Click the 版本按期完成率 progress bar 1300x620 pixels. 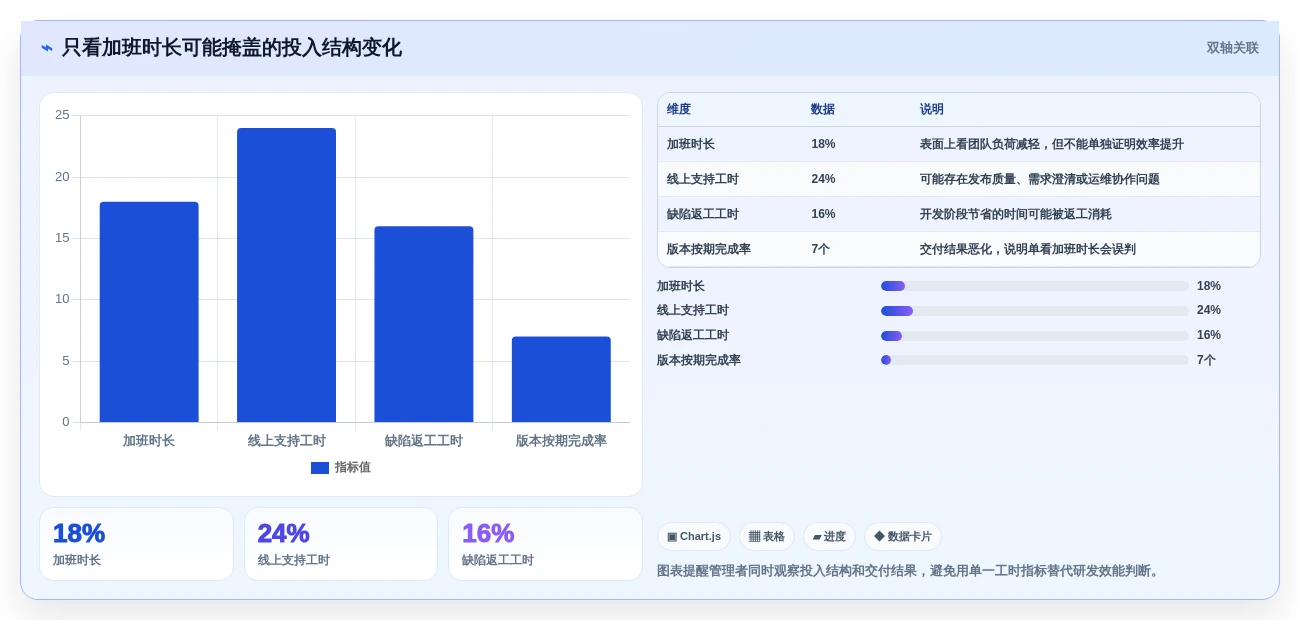coord(1035,360)
